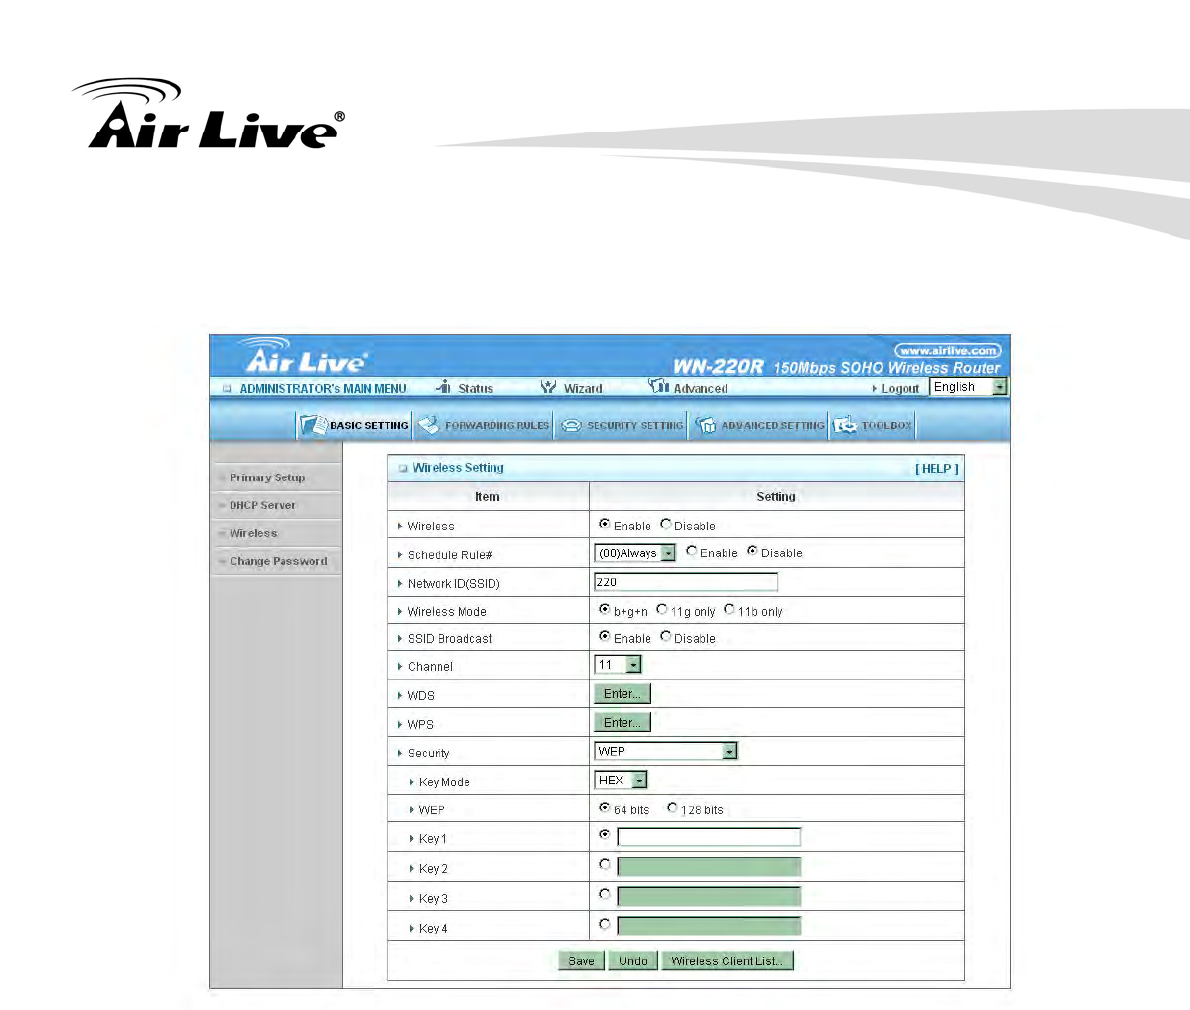Click the Key 4 input field
The image size is (1190, 1010).
tap(709, 927)
